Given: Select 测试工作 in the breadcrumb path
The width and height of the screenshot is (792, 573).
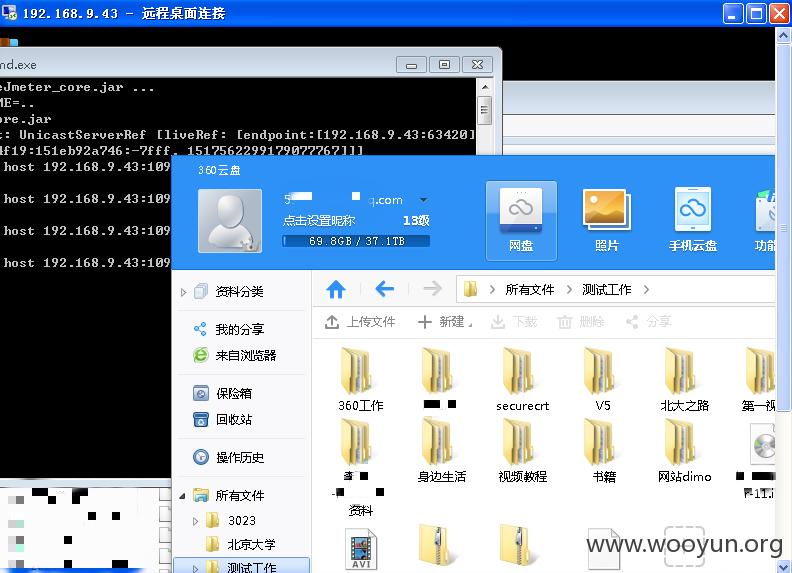Looking at the screenshot, I should (x=607, y=290).
